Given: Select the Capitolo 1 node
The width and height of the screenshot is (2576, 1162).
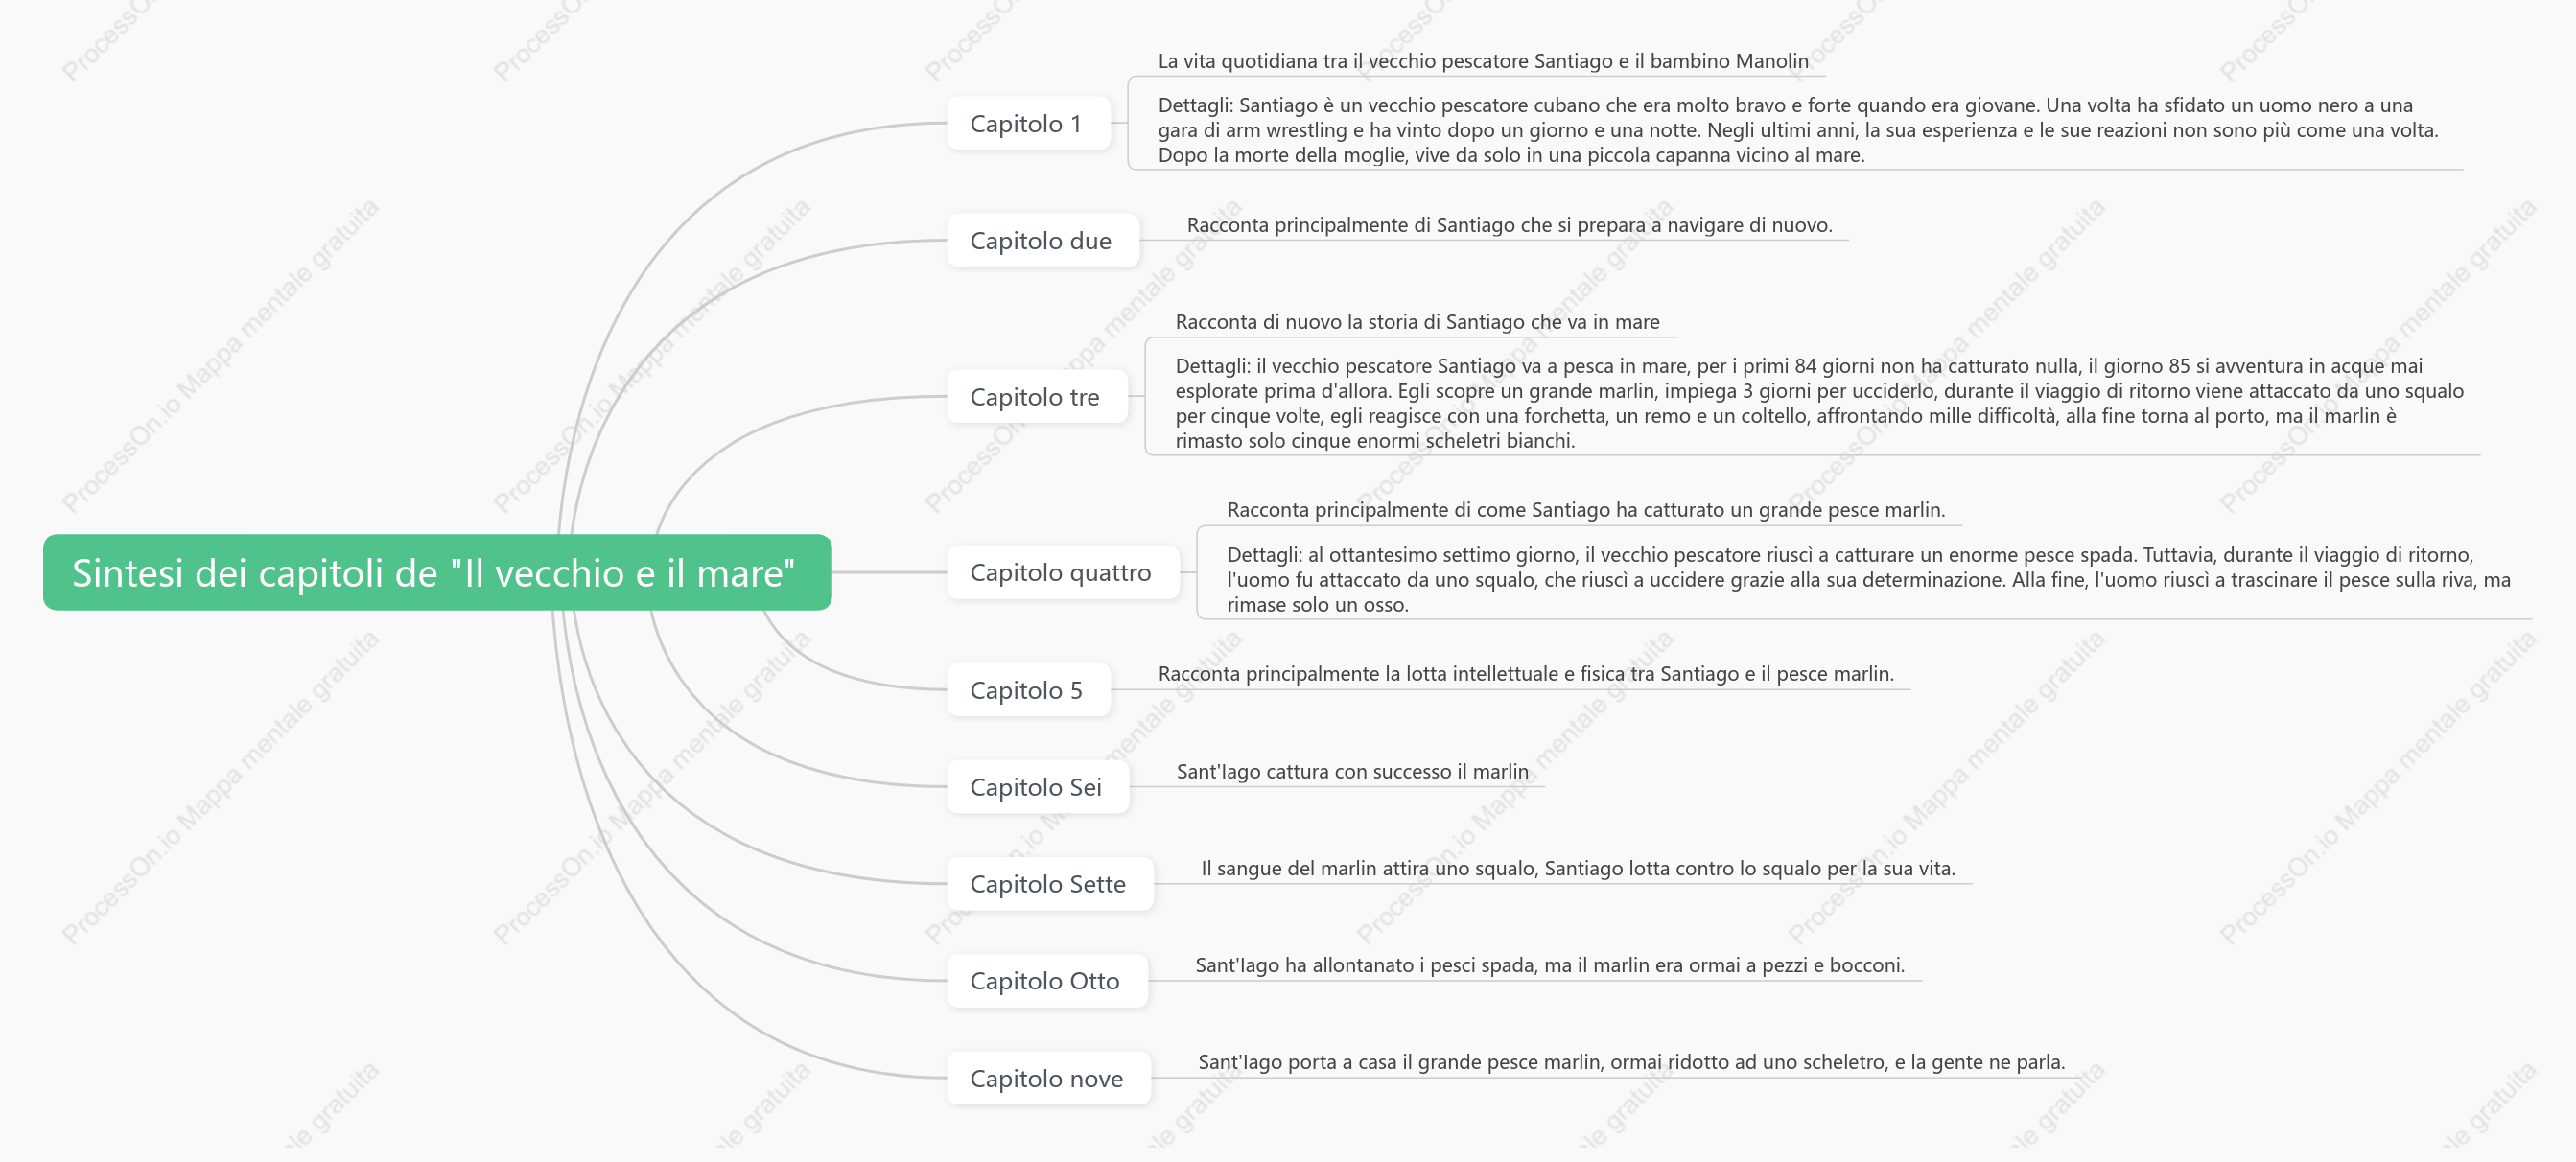Looking at the screenshot, I should pyautogui.click(x=1028, y=123).
